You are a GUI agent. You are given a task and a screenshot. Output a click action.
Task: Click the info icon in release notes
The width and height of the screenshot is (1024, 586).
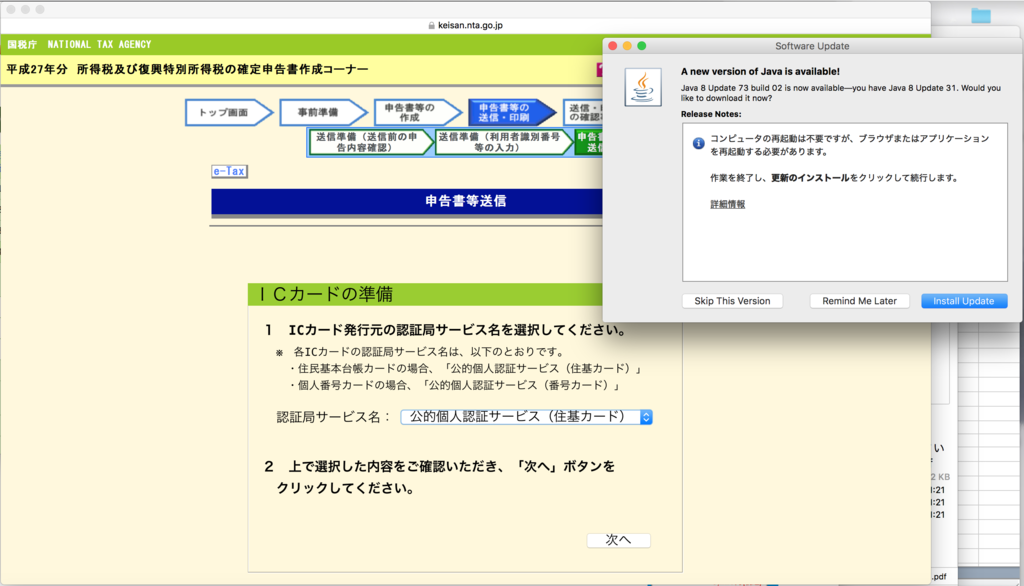point(698,143)
